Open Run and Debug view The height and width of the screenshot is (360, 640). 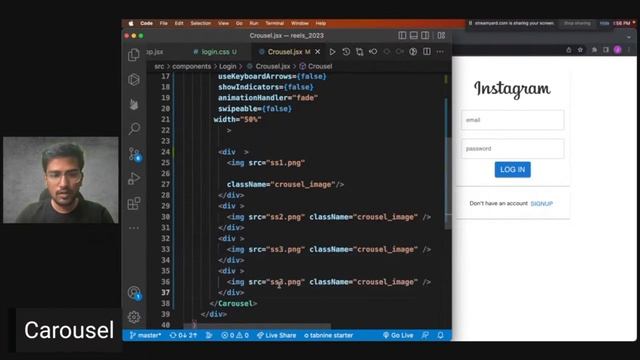coord(134,178)
